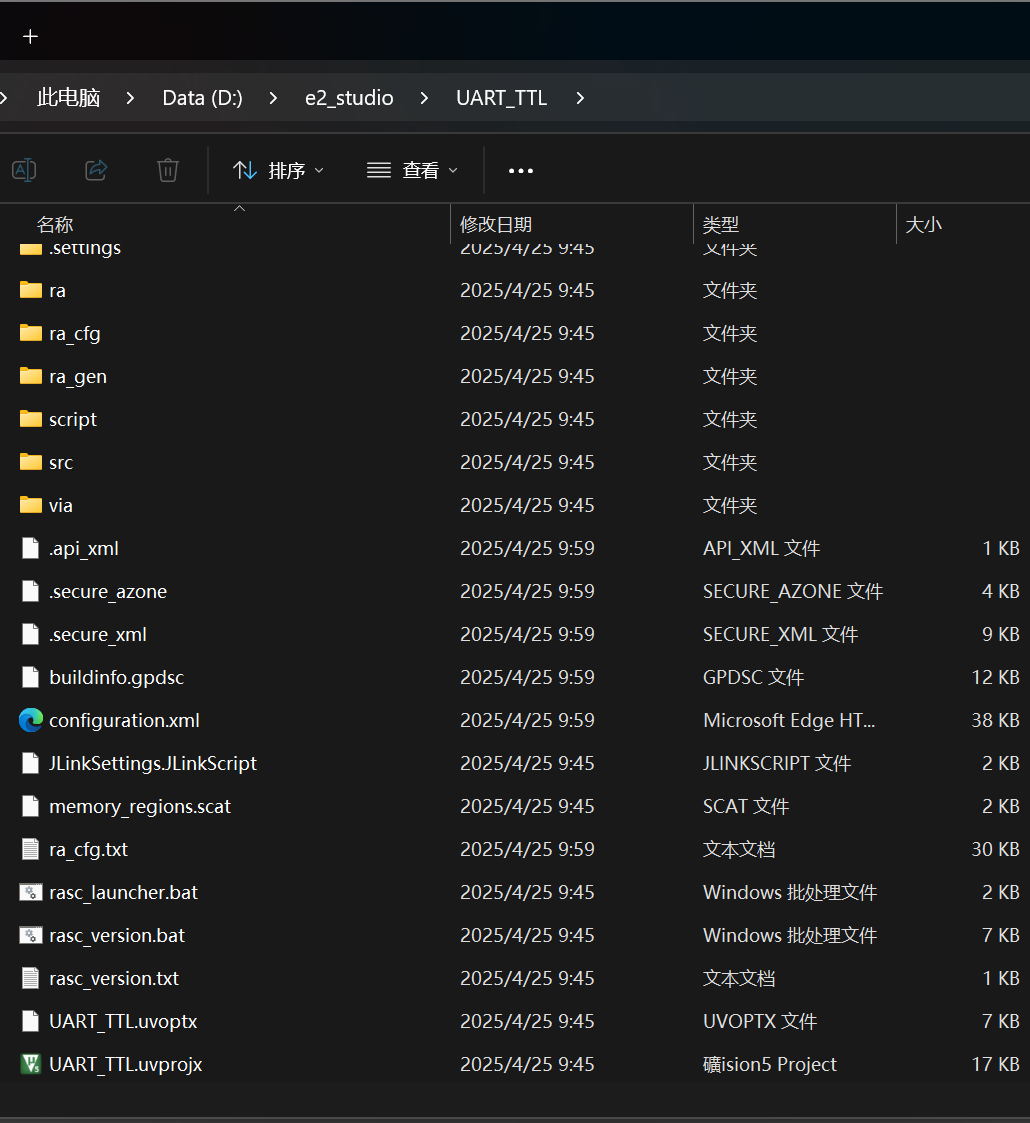Expand chevron after 此电脑 breadcrumb
Viewport: 1030px width, 1123px height.
tap(130, 97)
